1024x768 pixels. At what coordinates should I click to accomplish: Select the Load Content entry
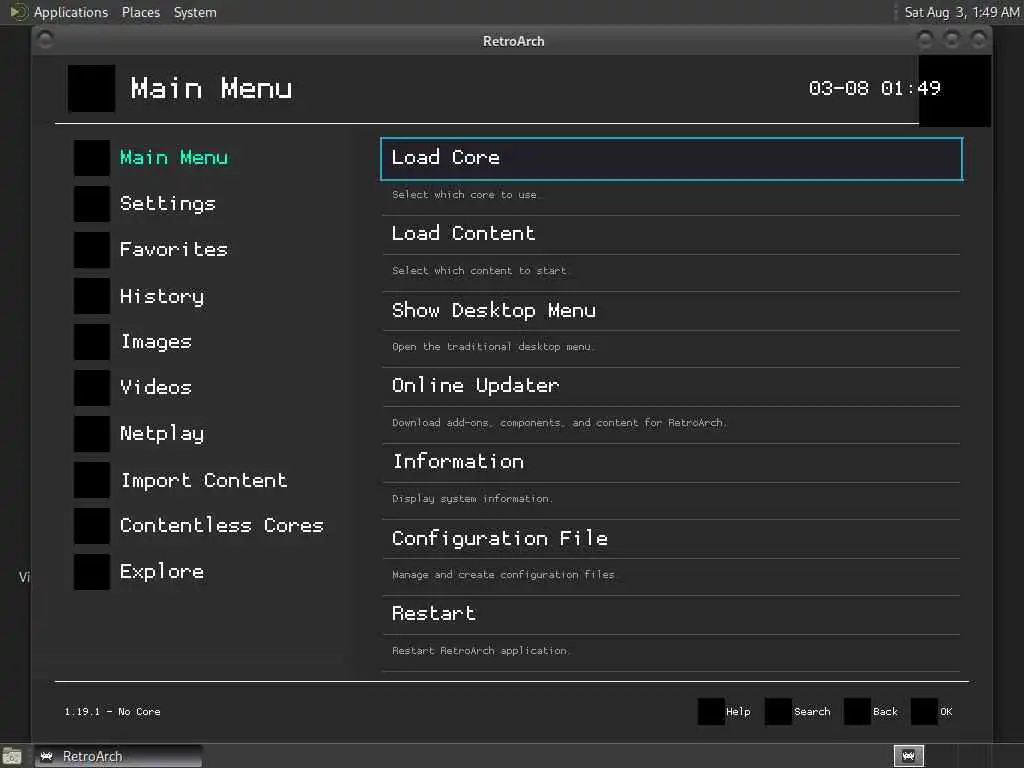tap(671, 234)
